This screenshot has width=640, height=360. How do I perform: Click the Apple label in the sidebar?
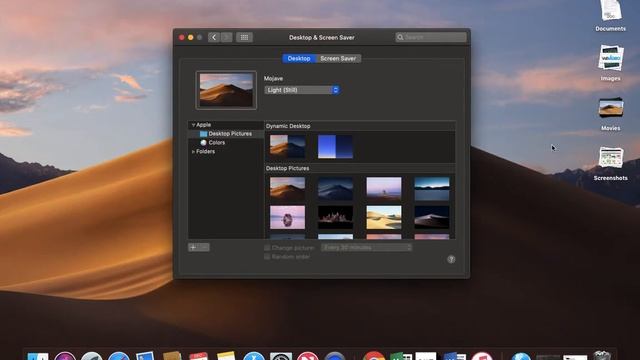(204, 125)
